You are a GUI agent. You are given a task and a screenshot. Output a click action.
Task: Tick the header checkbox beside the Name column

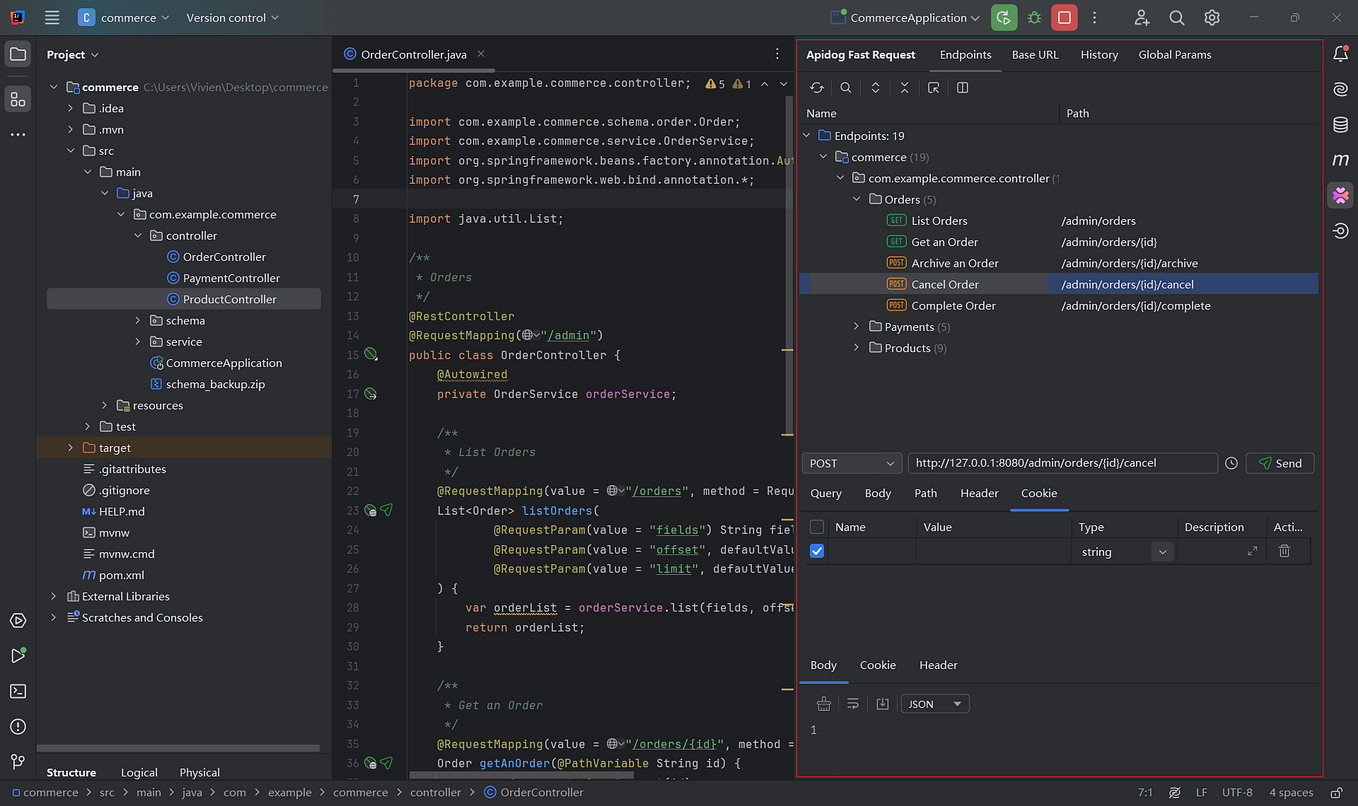click(x=817, y=527)
